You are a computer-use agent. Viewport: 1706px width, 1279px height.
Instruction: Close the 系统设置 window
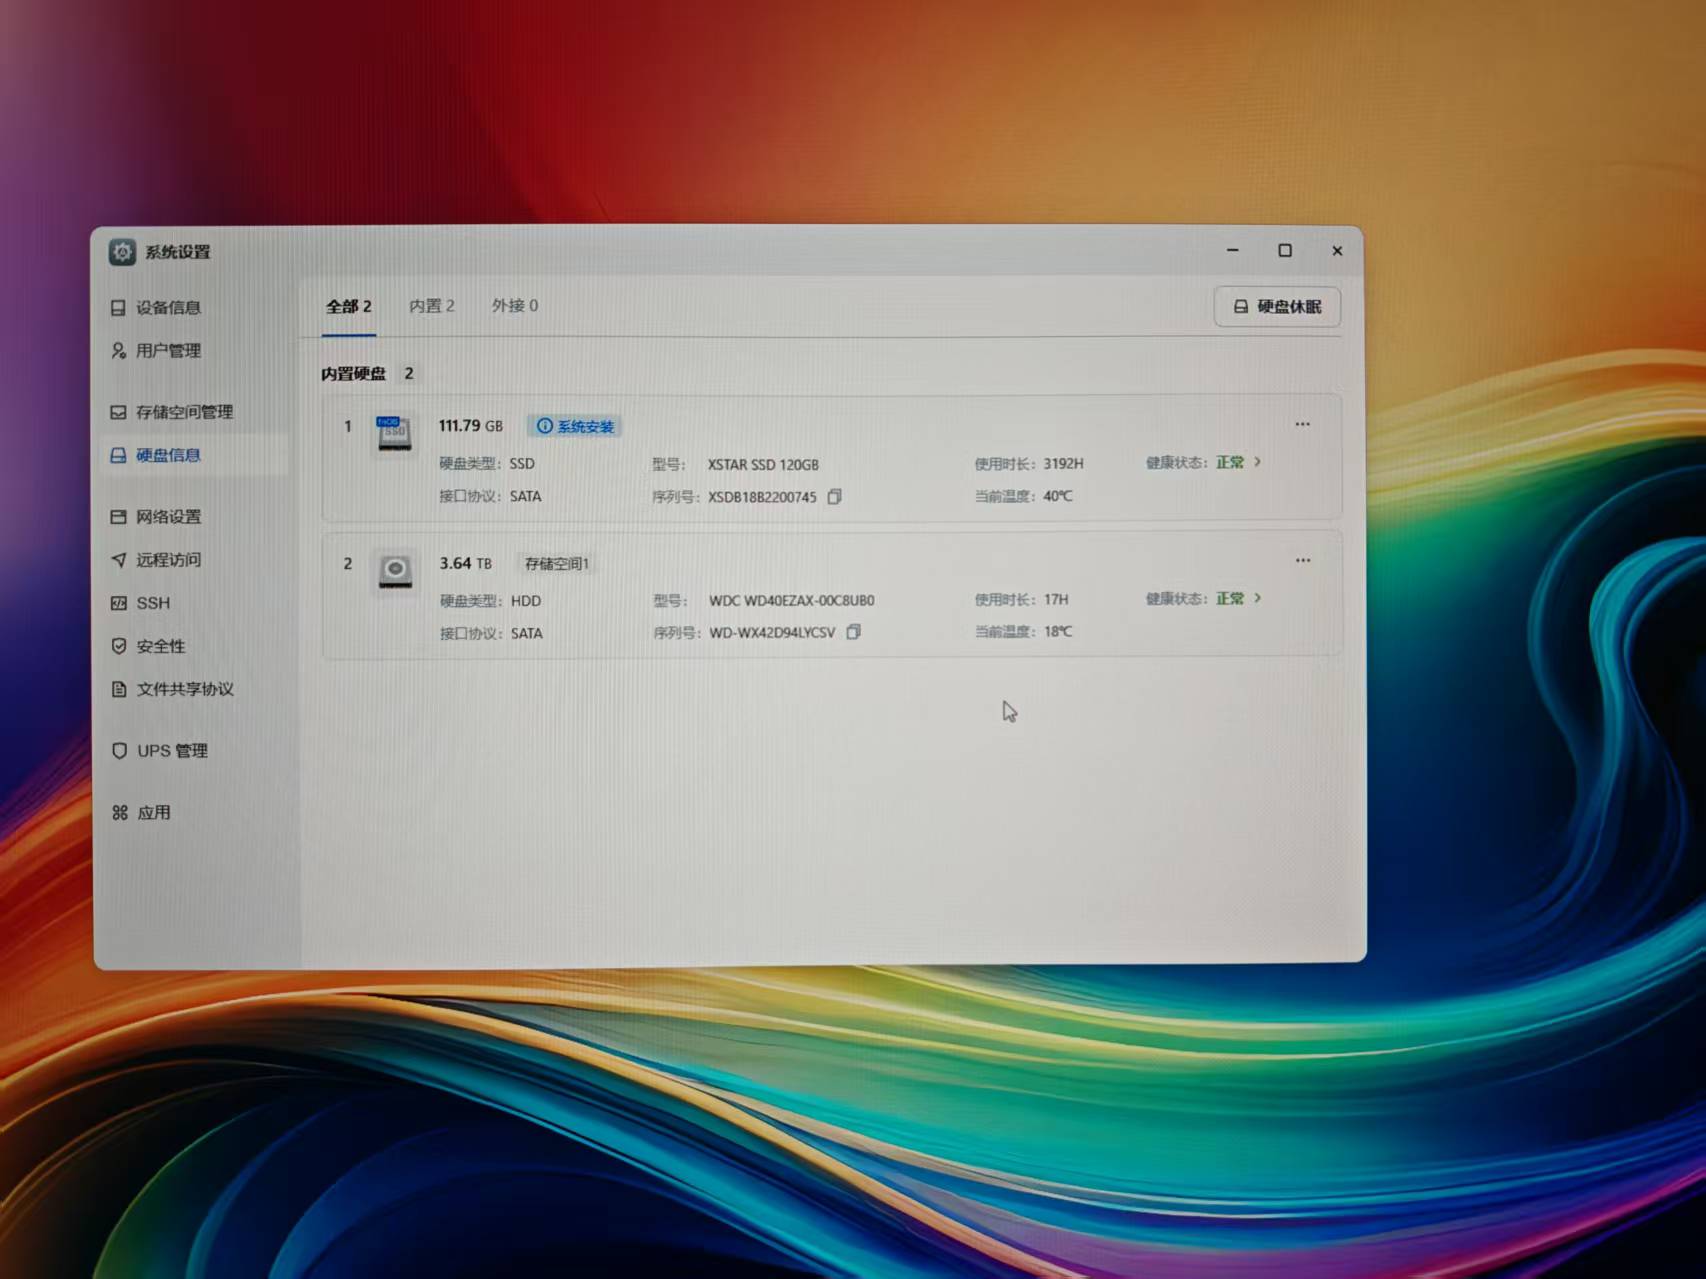pos(1337,251)
